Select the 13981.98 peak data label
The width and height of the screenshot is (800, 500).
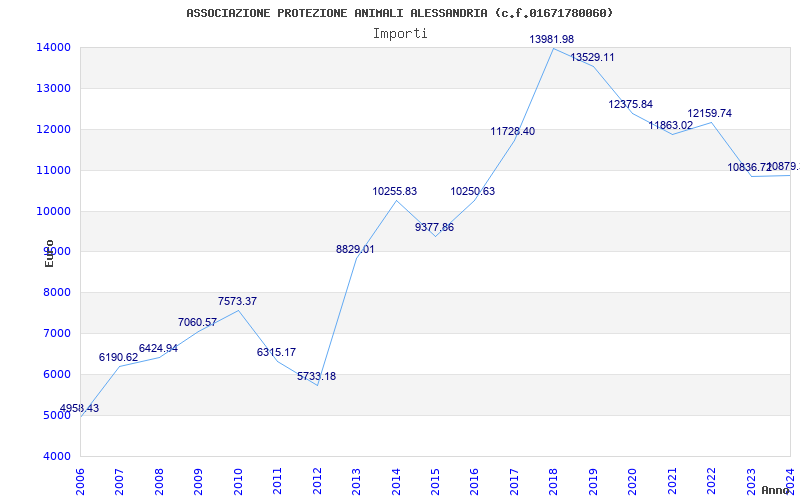(552, 39)
